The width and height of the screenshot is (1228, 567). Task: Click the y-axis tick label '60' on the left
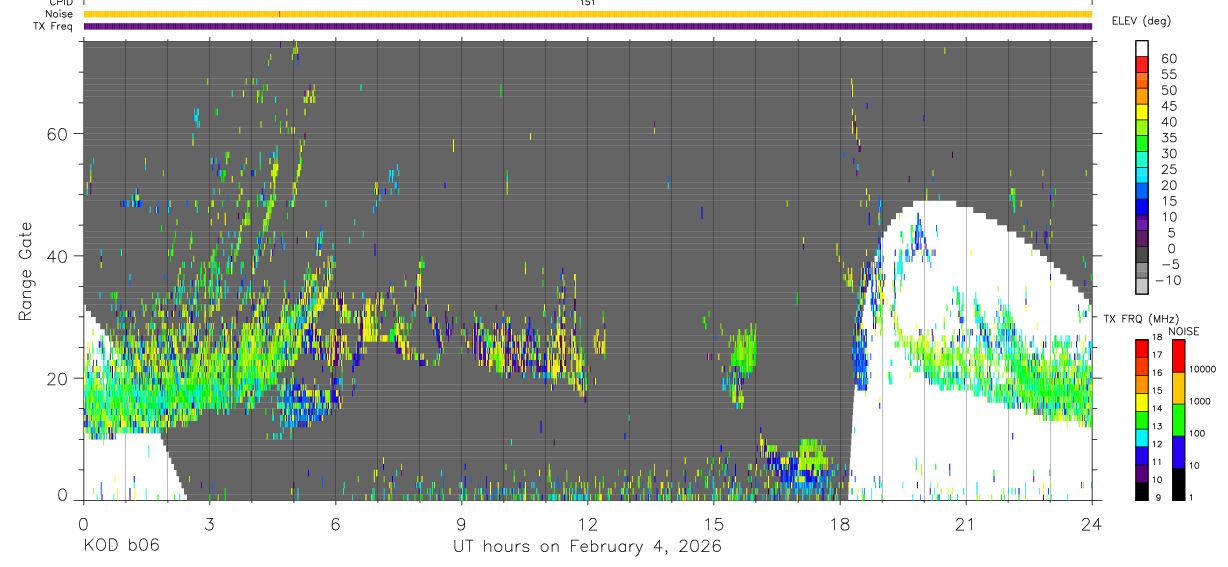58,134
